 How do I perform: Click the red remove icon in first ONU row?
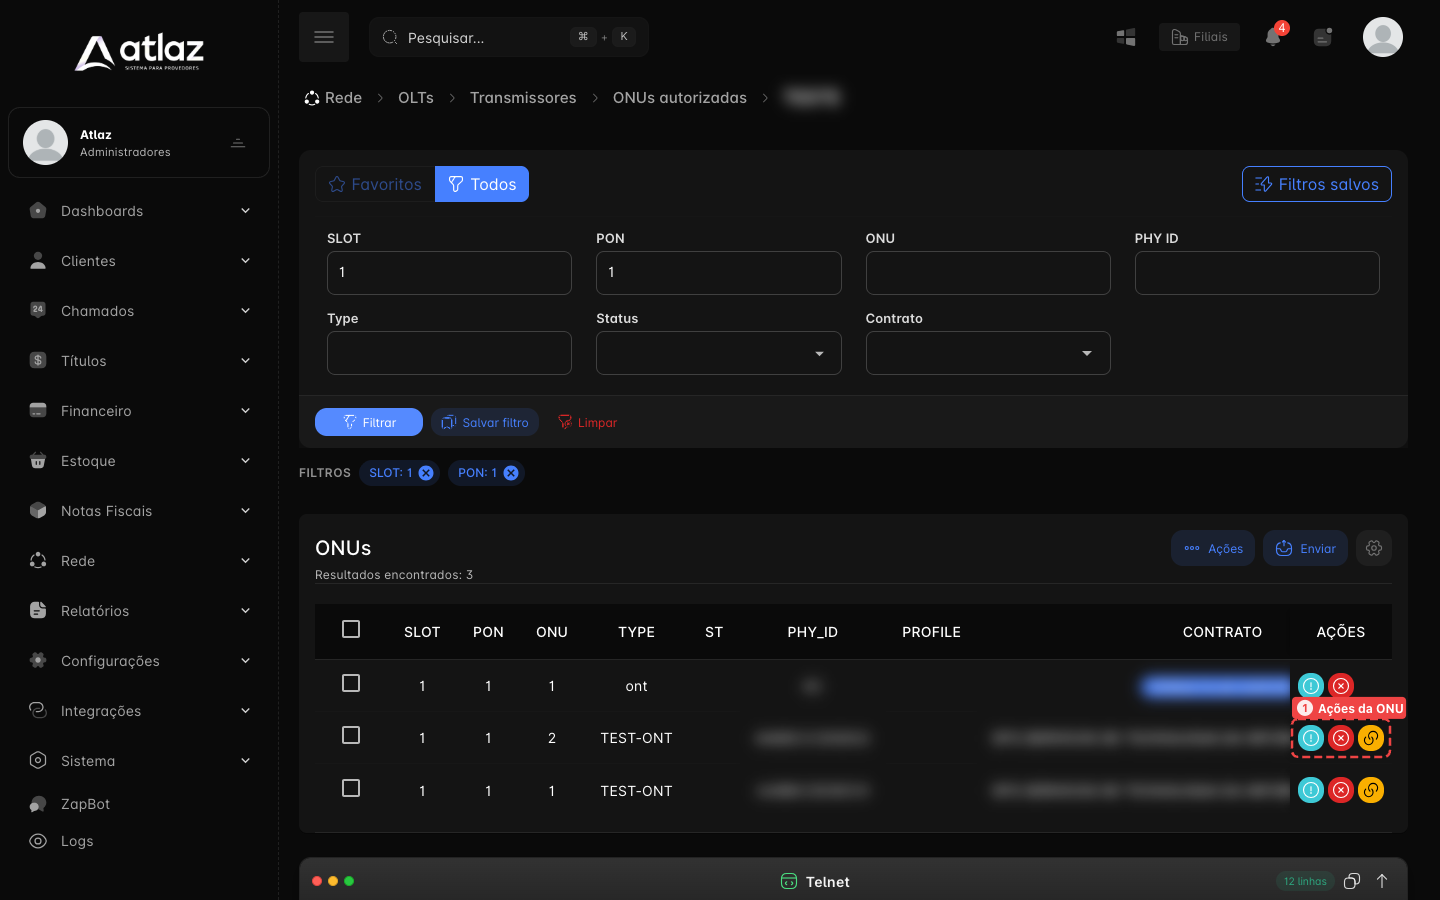point(1341,686)
